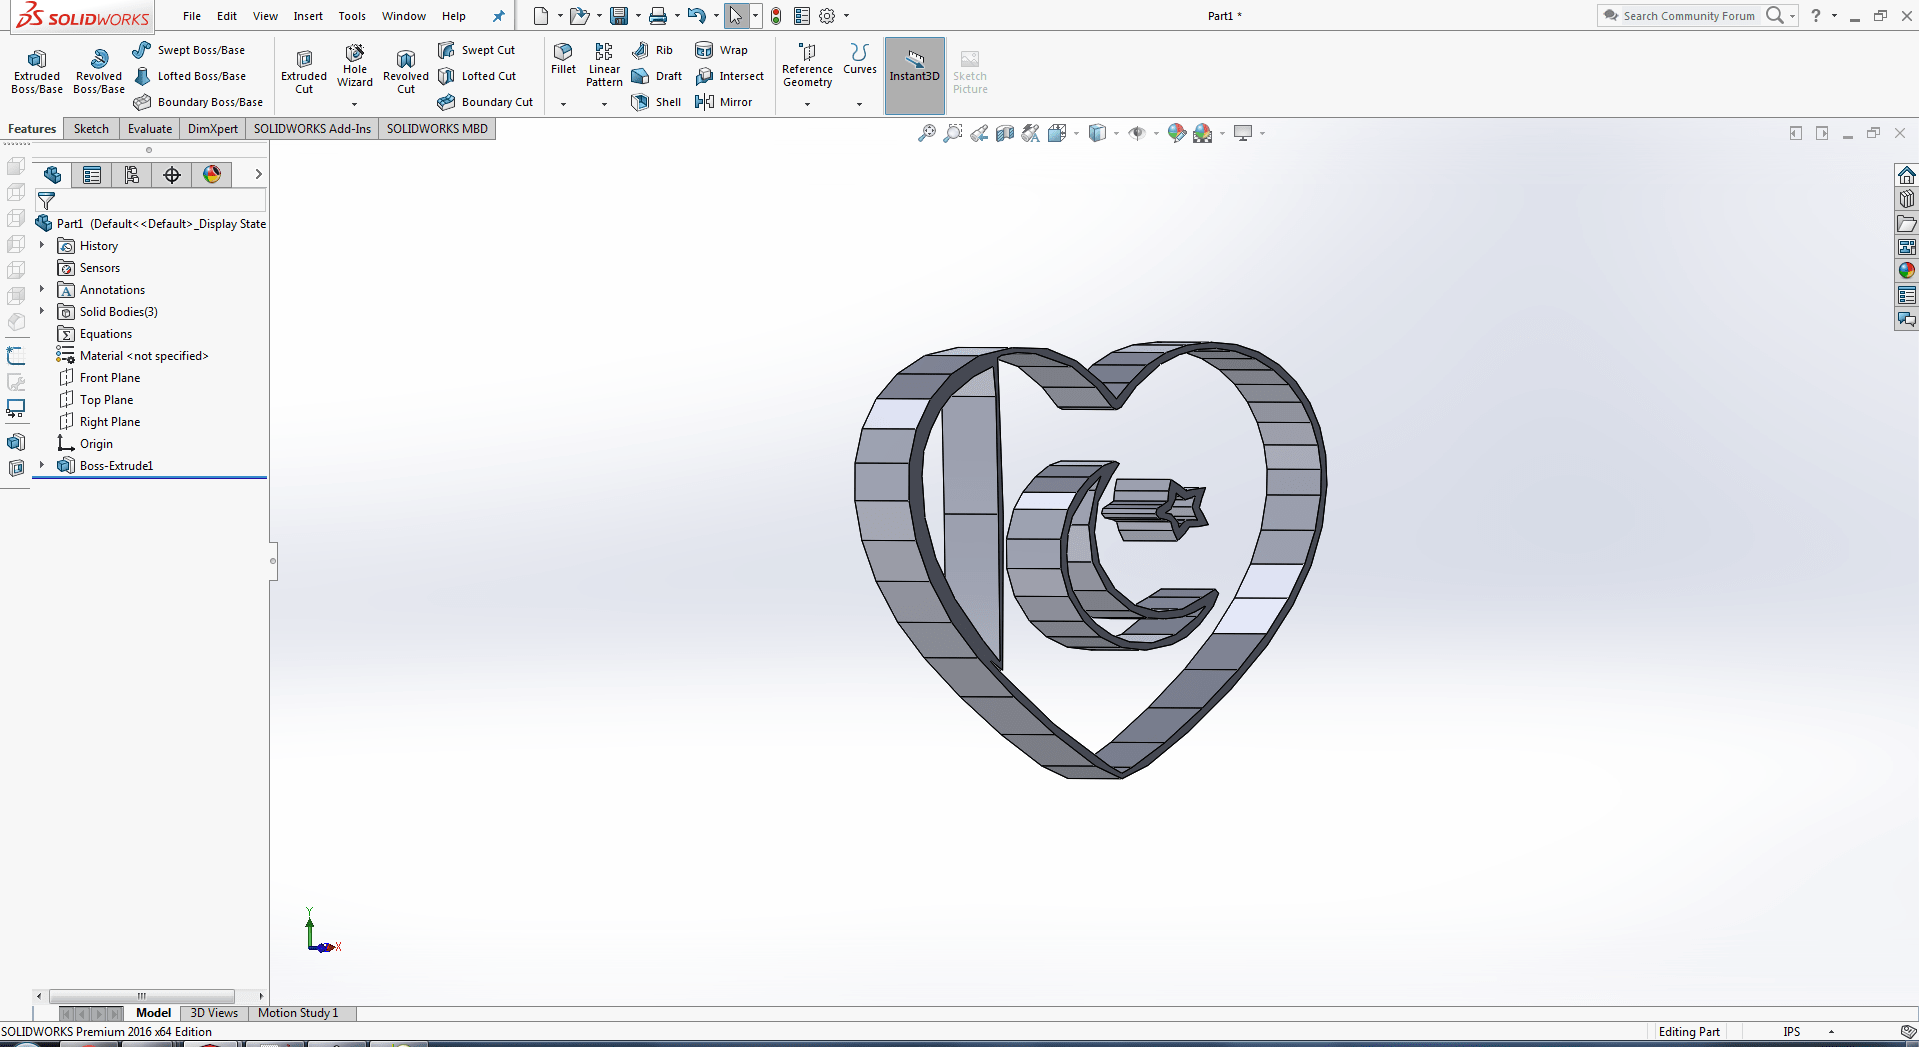Toggle the Instant3D button
1919x1047 pixels.
point(914,75)
